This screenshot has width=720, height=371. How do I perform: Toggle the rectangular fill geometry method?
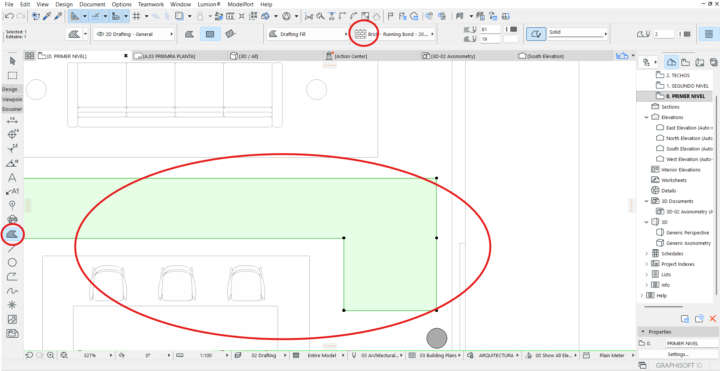(210, 34)
